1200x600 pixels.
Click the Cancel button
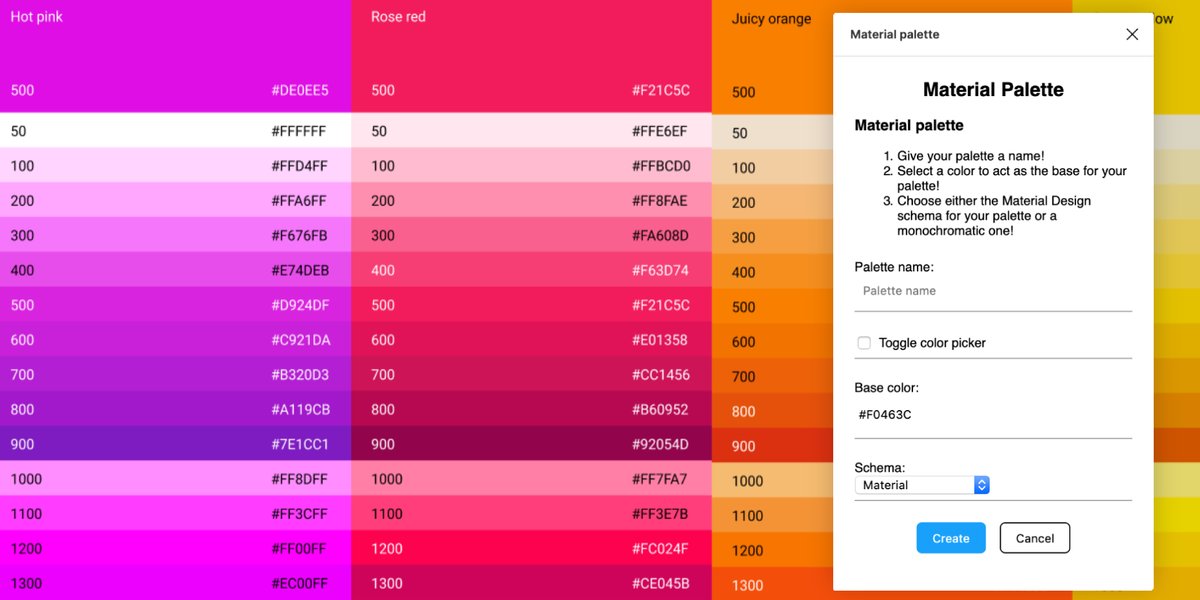1035,538
